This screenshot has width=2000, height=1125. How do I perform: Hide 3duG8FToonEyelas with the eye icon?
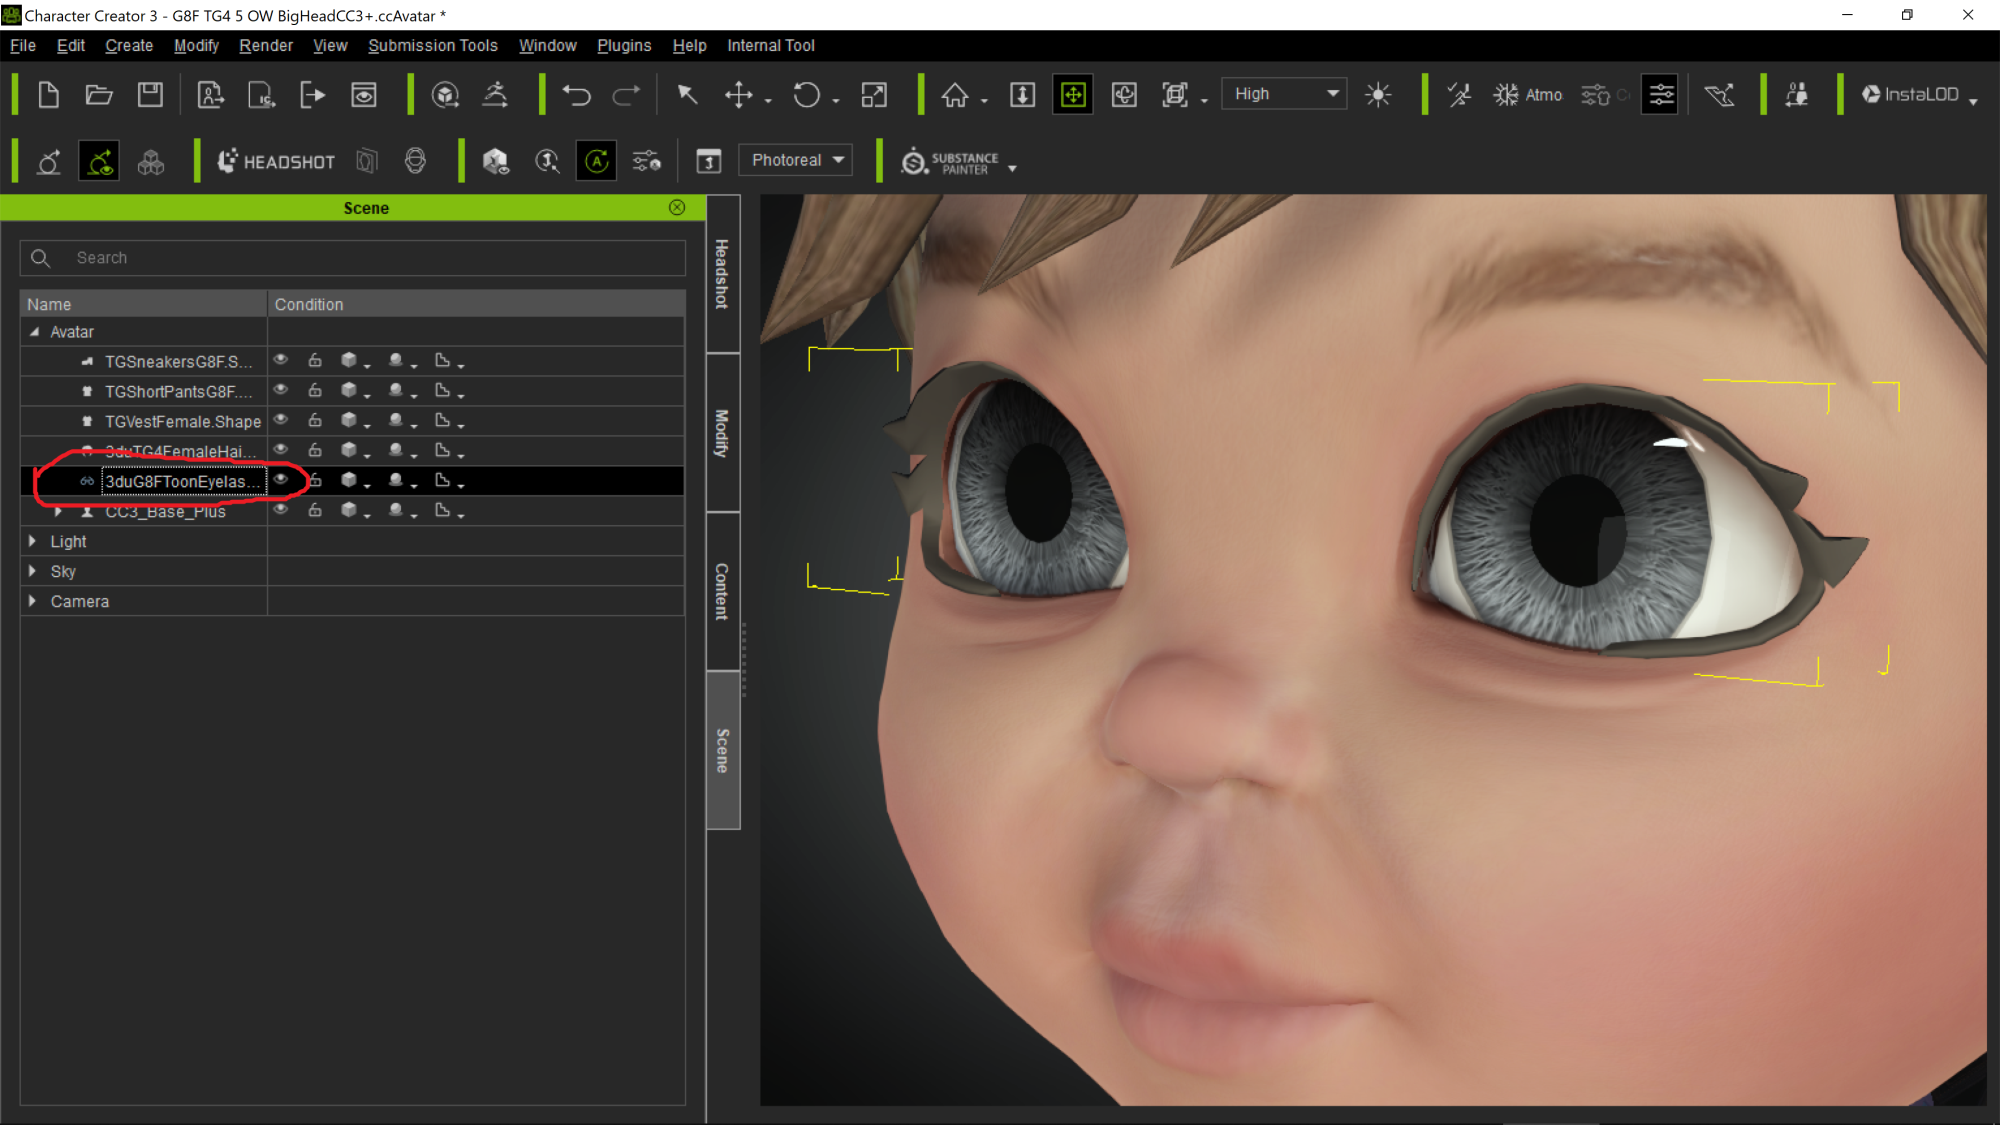[x=281, y=480]
